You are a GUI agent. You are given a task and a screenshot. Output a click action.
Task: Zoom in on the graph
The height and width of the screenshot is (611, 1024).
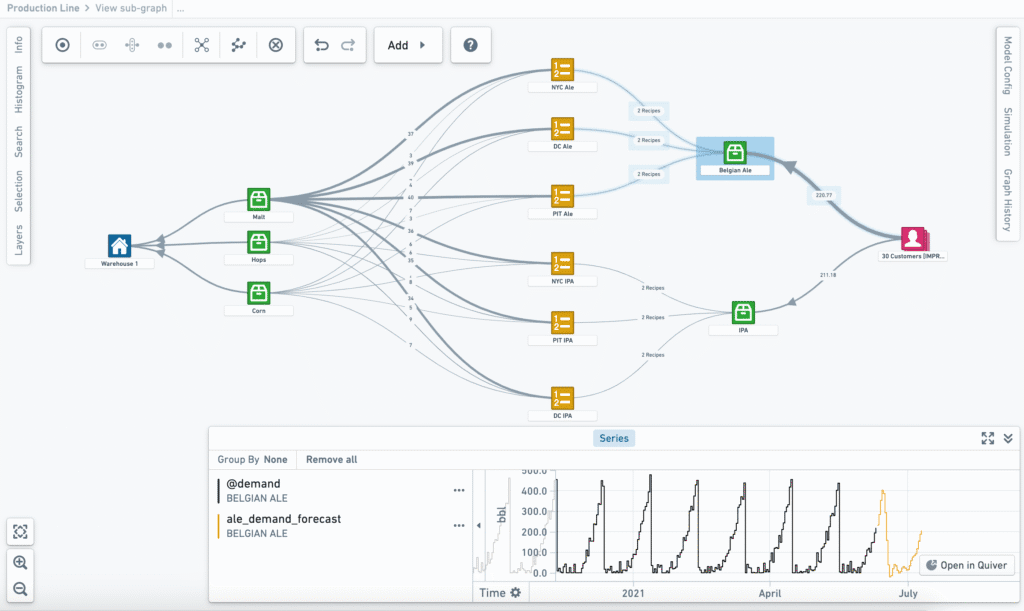(x=20, y=562)
